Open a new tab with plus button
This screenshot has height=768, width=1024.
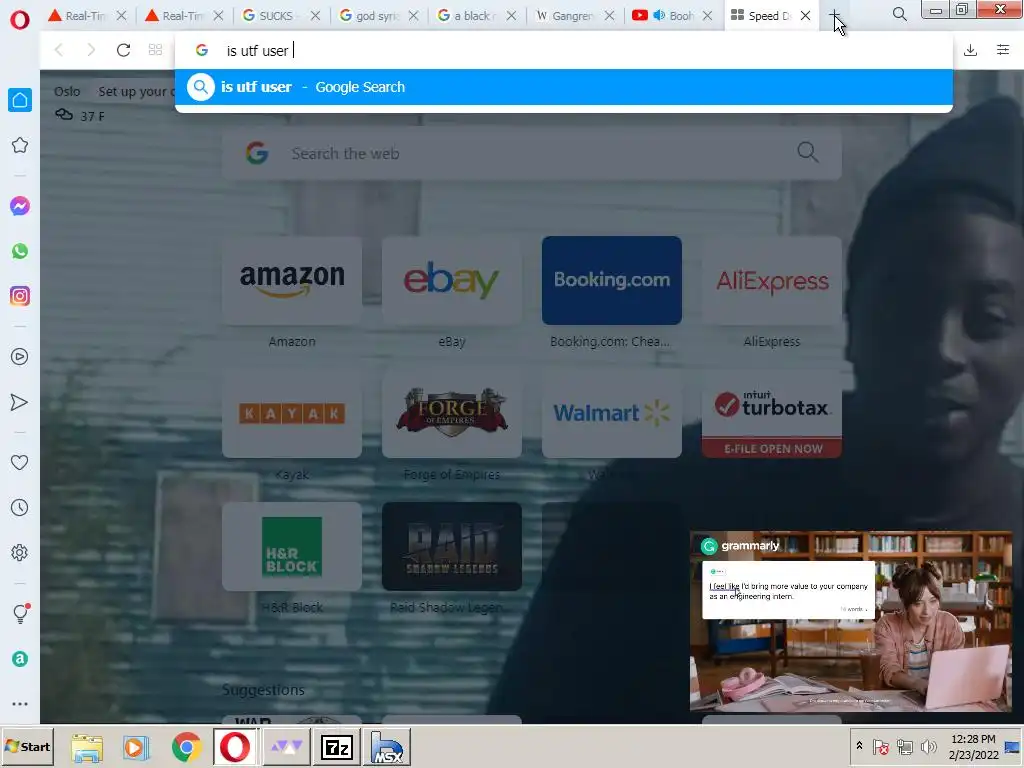[x=834, y=16]
